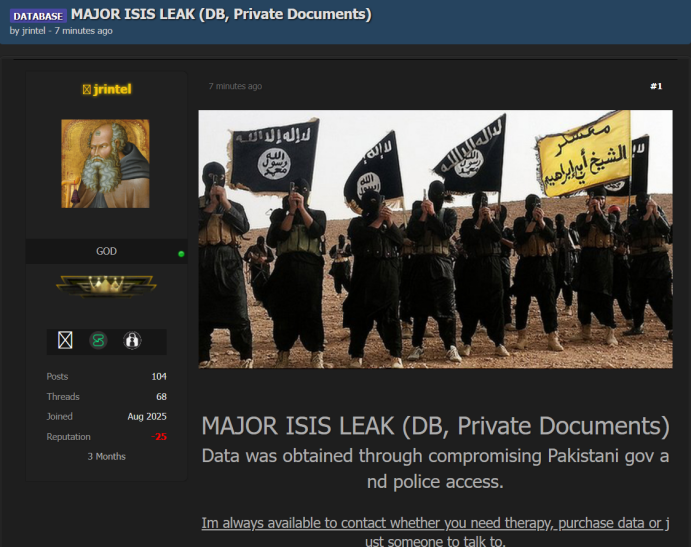Click the jrintel username in the profile panel
Image resolution: width=692 pixels, height=547 pixels.
[x=111, y=90]
